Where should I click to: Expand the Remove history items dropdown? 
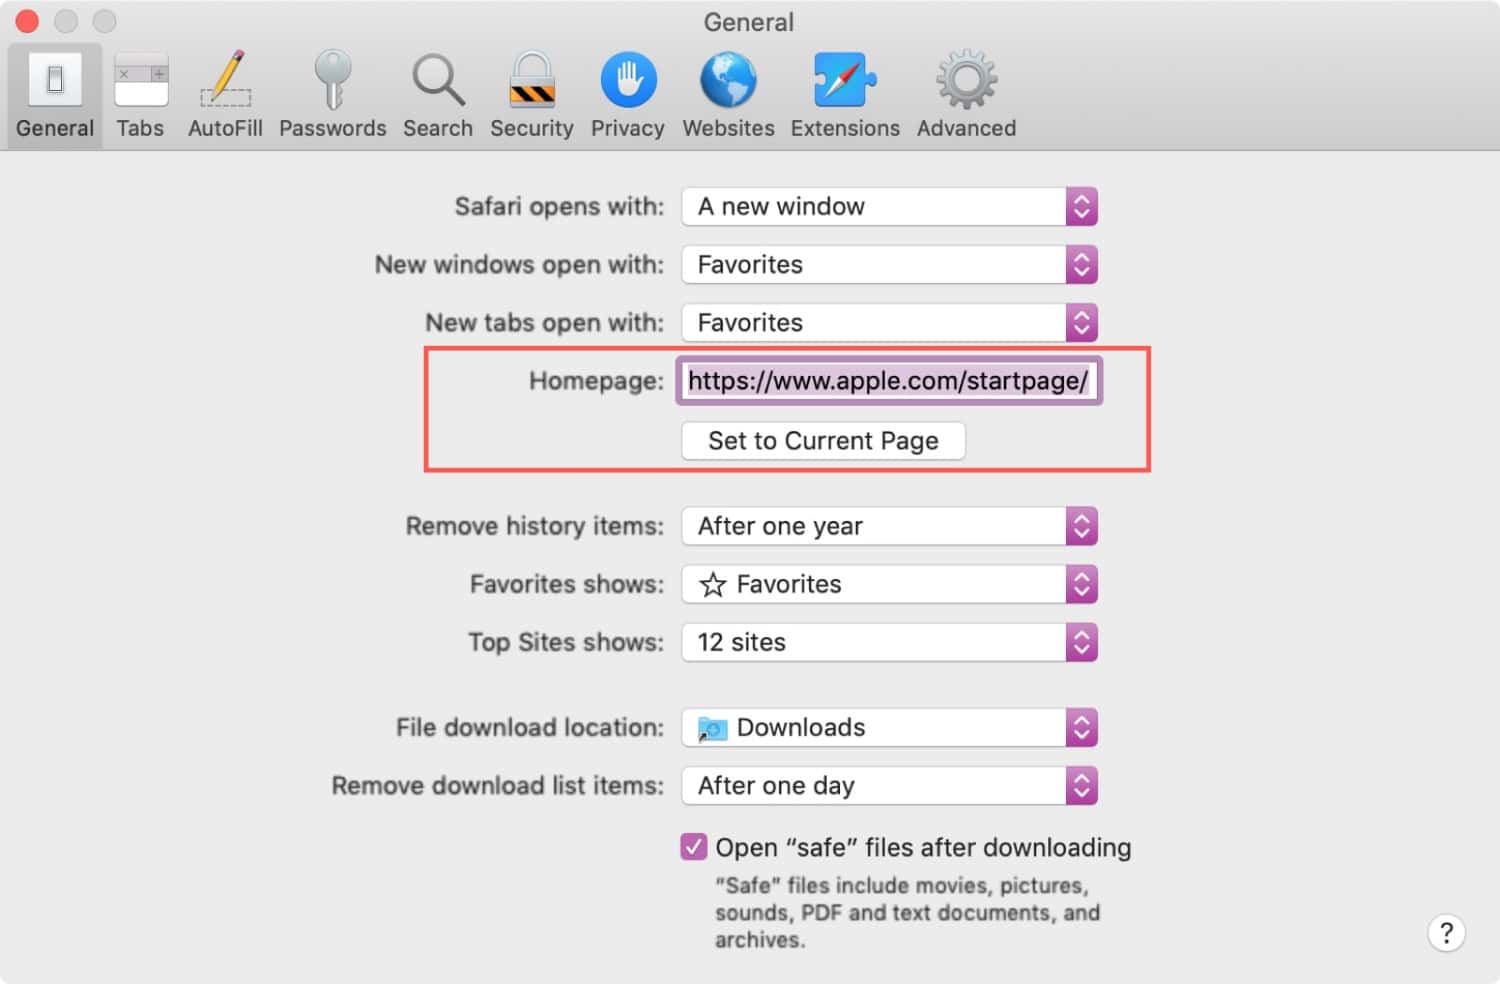click(889, 526)
